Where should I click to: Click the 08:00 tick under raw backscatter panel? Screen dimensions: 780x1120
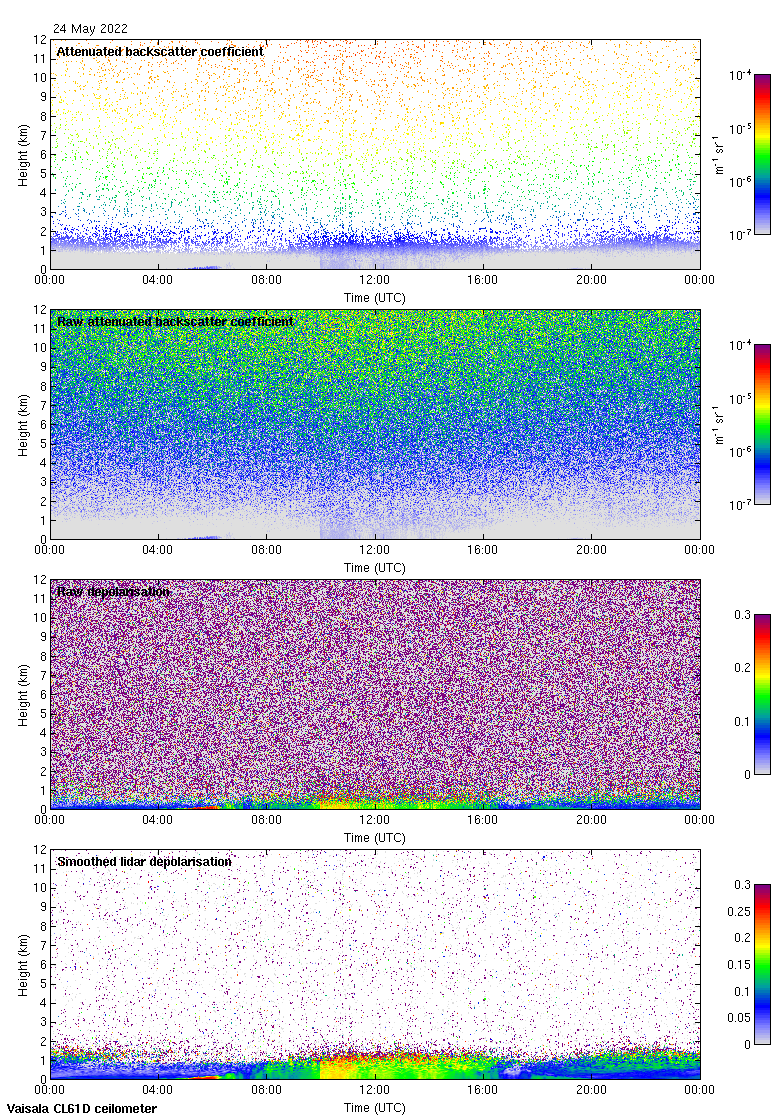(x=267, y=551)
